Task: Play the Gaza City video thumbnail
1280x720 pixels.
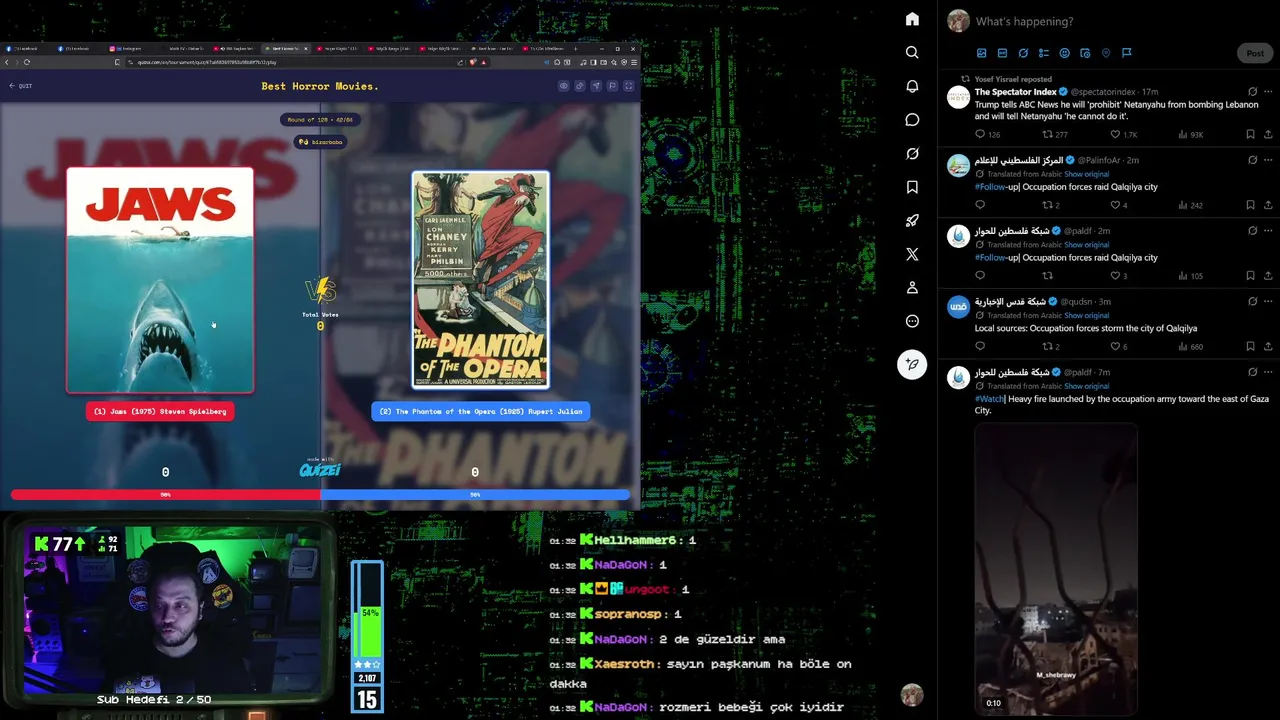Action: [x=1056, y=568]
